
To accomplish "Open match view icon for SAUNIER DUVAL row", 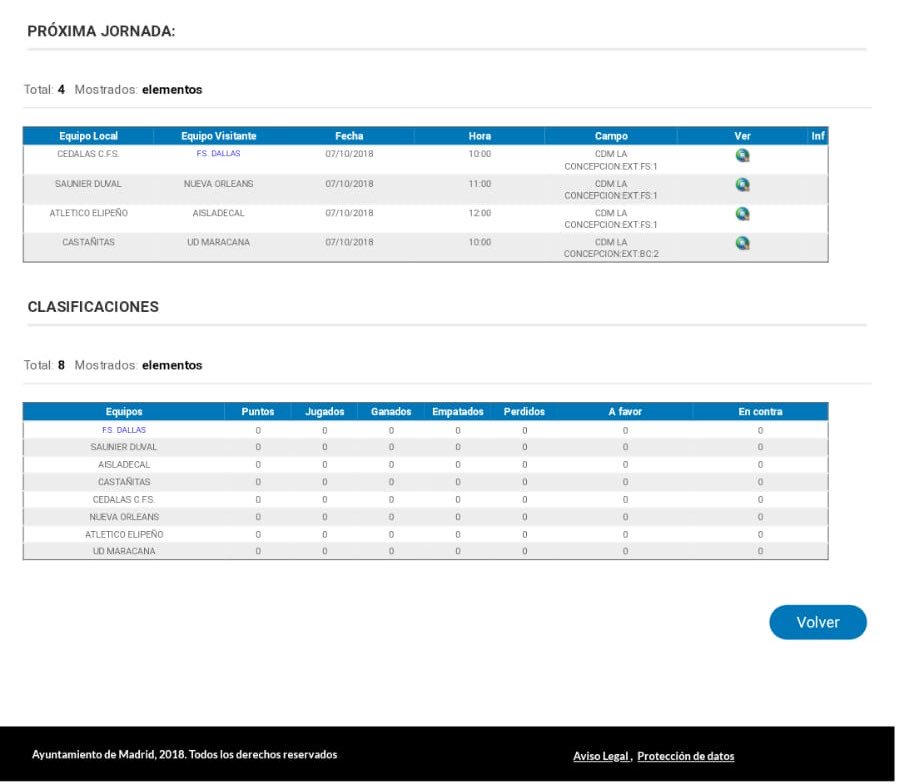I will point(744,185).
